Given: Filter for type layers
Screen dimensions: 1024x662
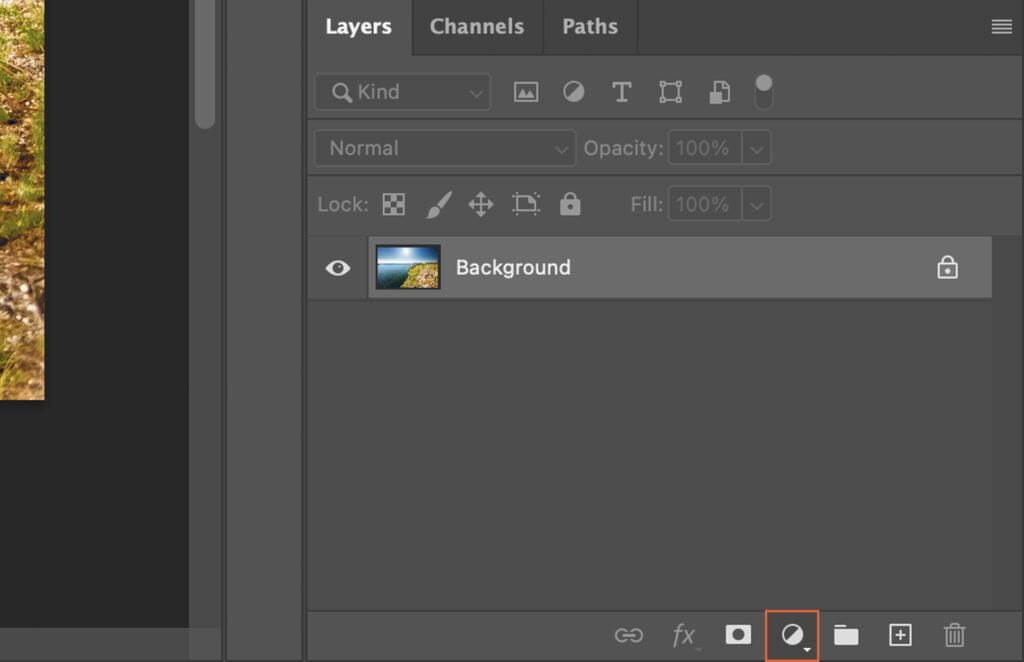Looking at the screenshot, I should [621, 91].
